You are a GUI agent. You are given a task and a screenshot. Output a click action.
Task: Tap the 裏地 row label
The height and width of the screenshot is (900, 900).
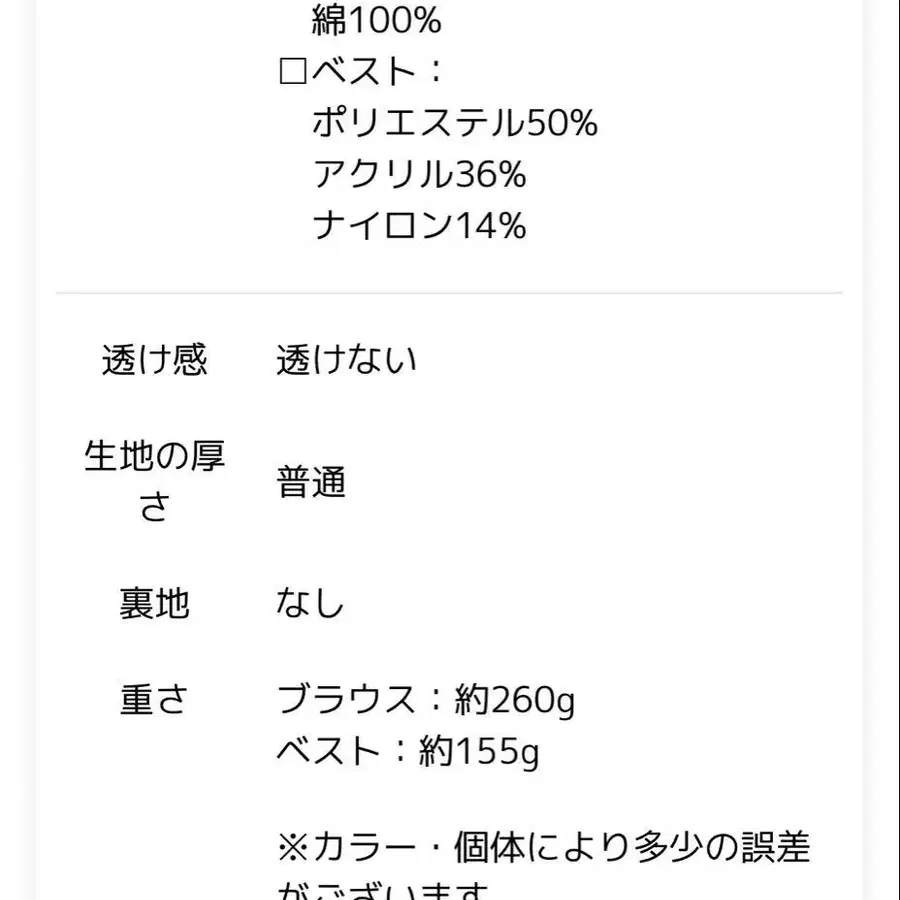click(154, 604)
